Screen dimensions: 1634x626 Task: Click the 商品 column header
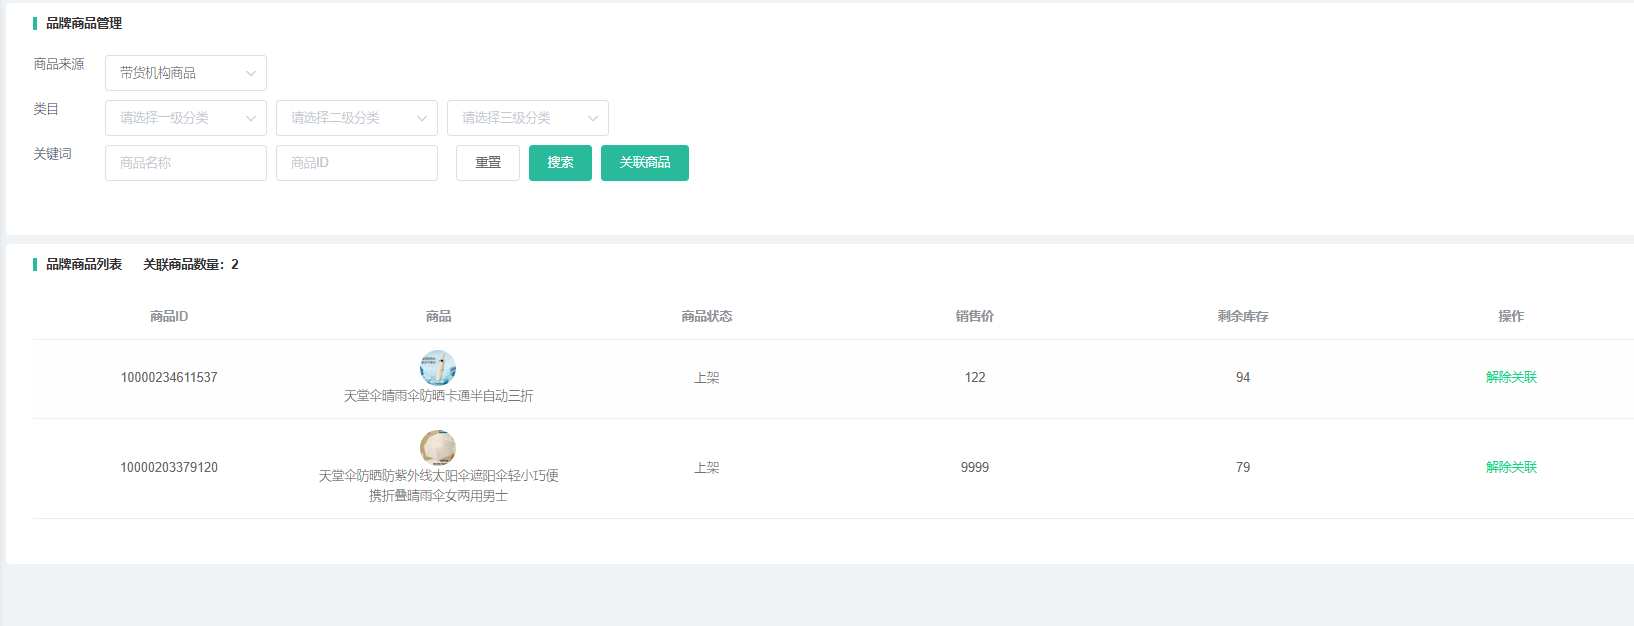point(438,316)
